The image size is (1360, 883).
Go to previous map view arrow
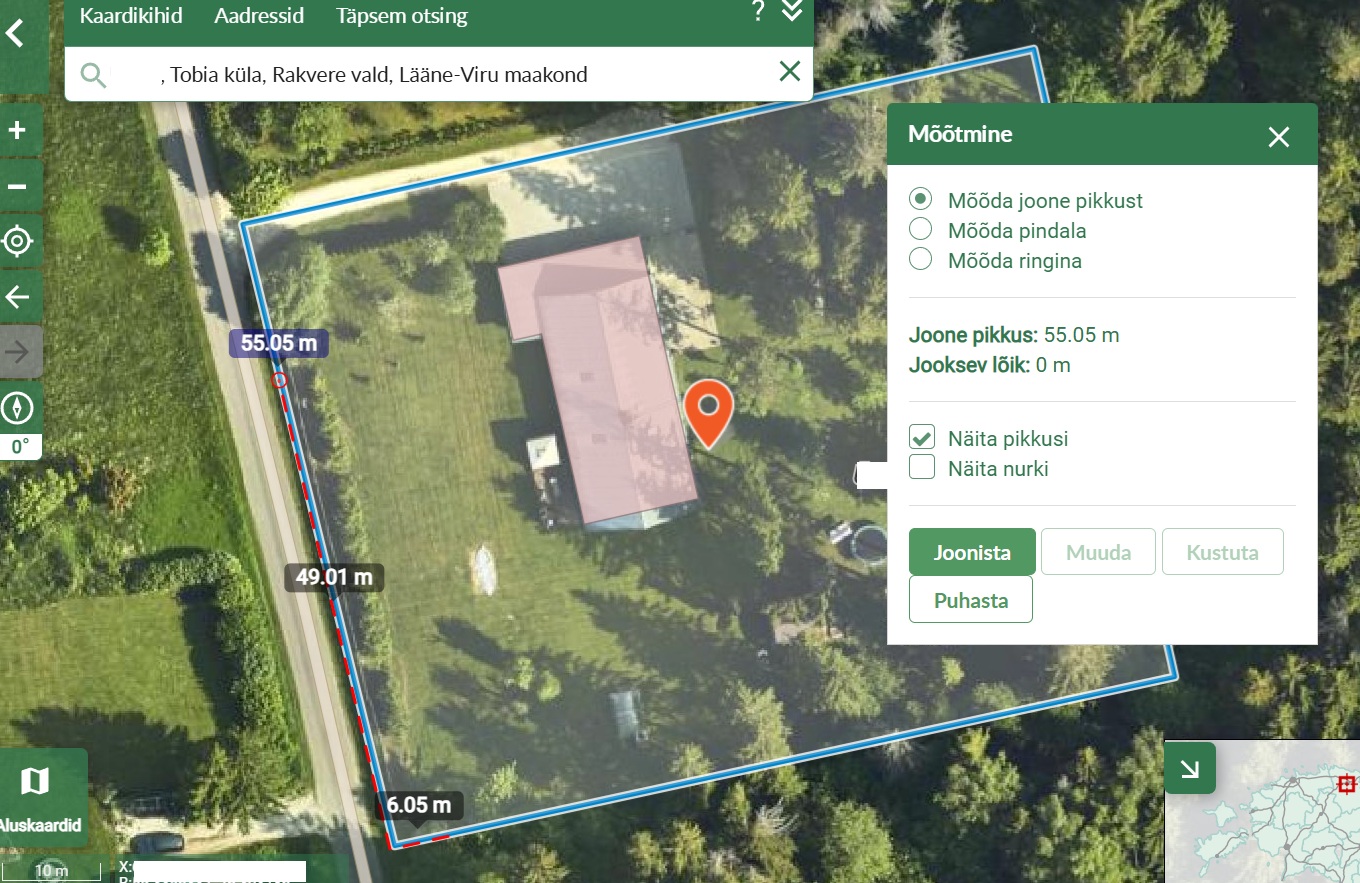click(17, 297)
